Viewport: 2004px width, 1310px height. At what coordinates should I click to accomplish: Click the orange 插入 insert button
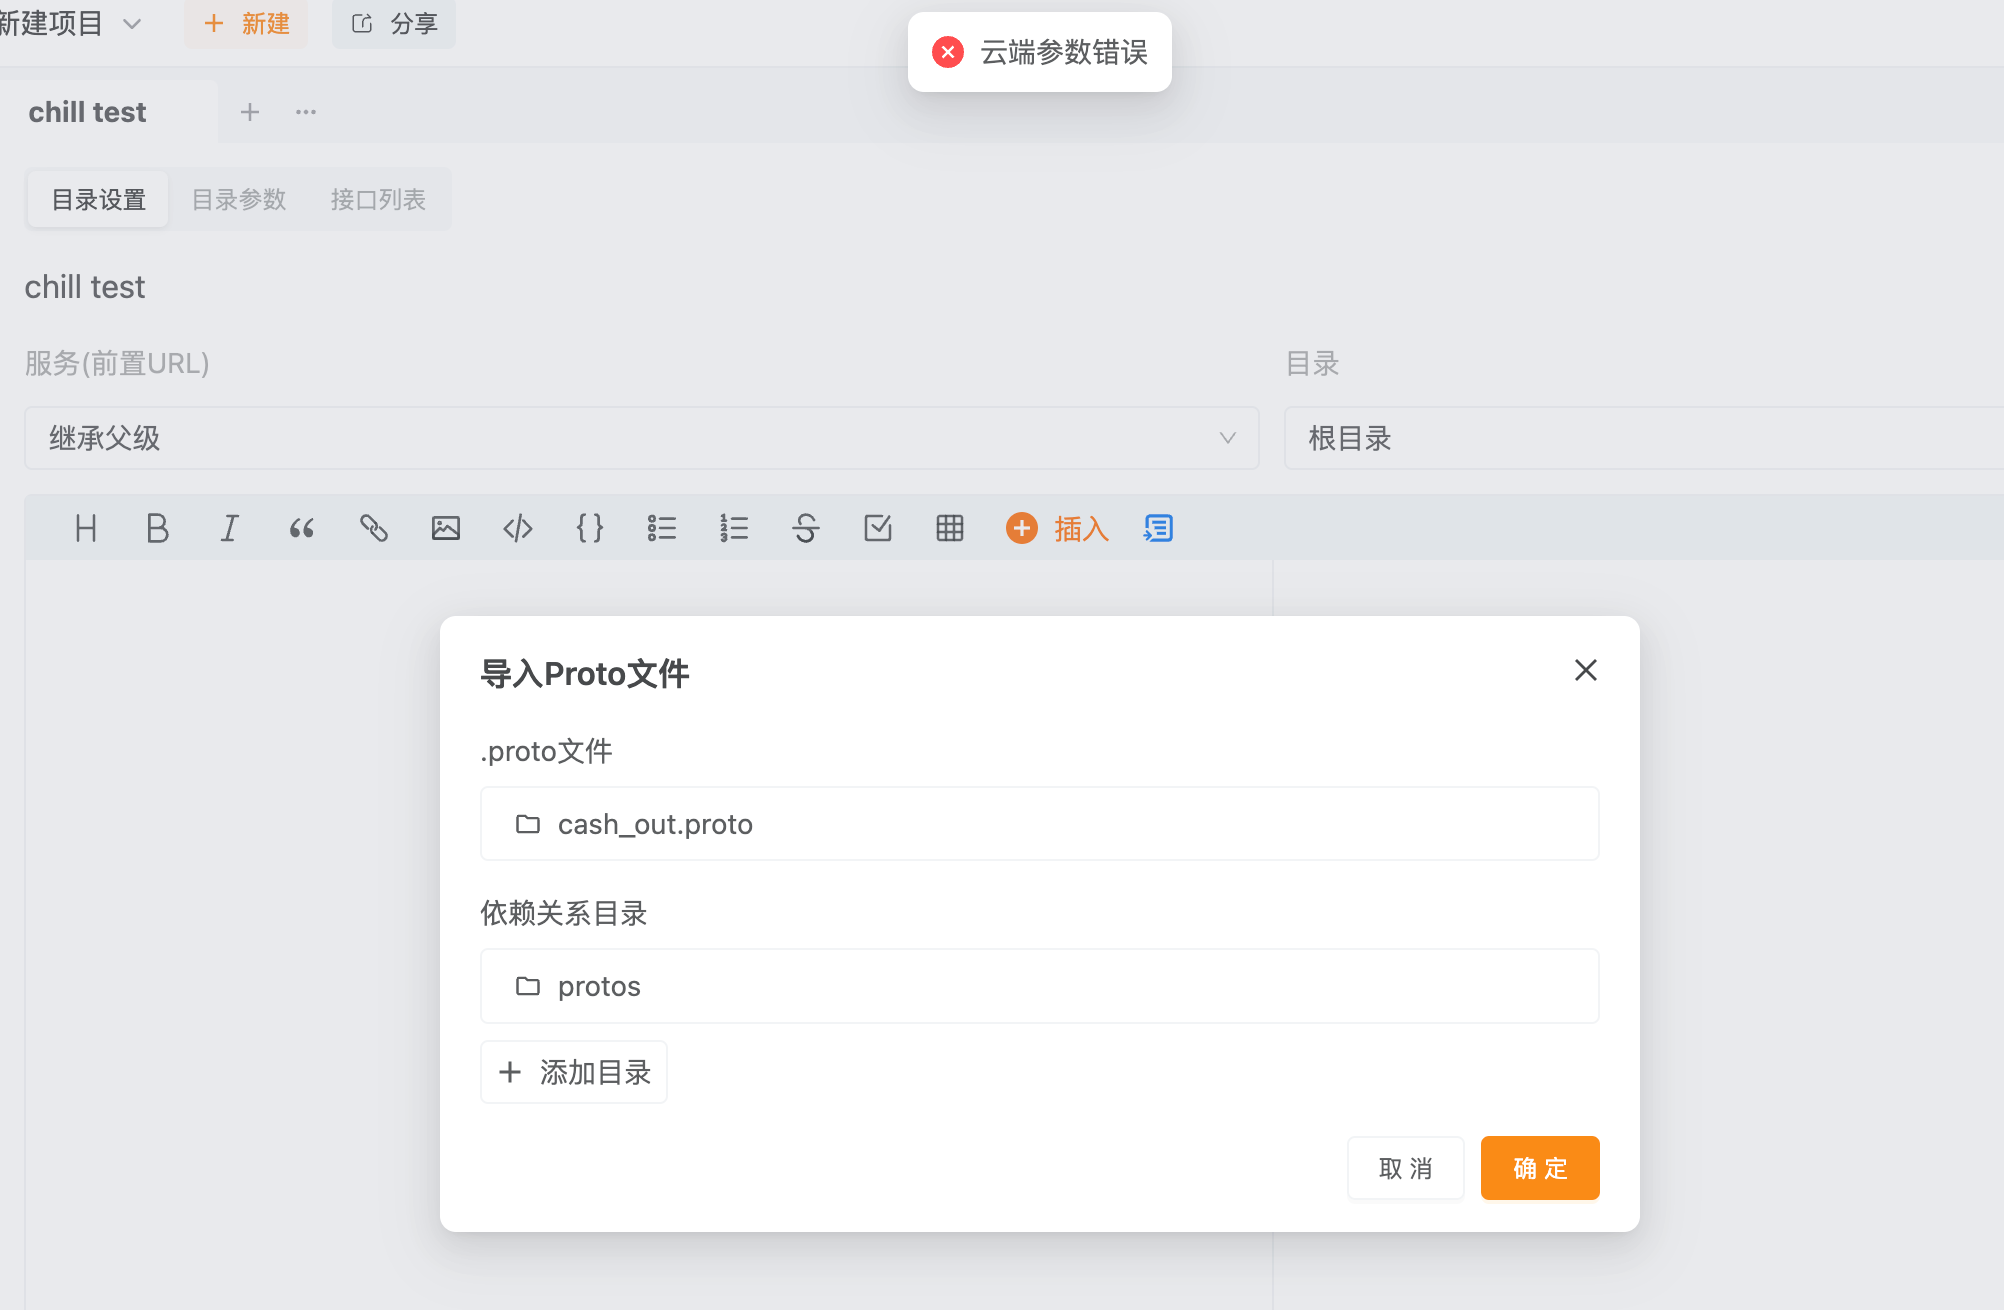(x=1058, y=528)
